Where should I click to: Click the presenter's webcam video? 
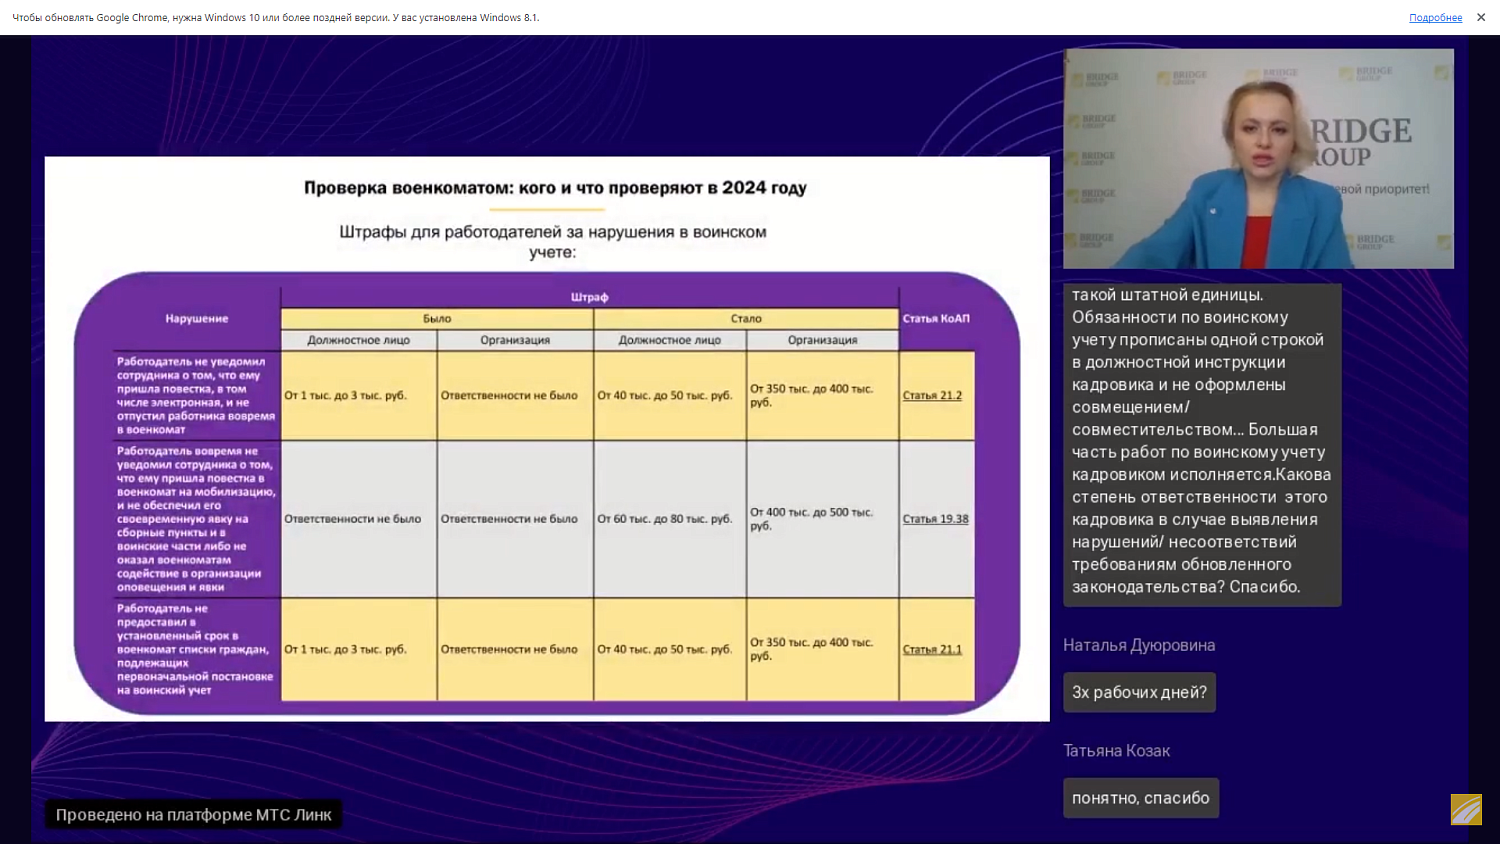coord(1258,159)
